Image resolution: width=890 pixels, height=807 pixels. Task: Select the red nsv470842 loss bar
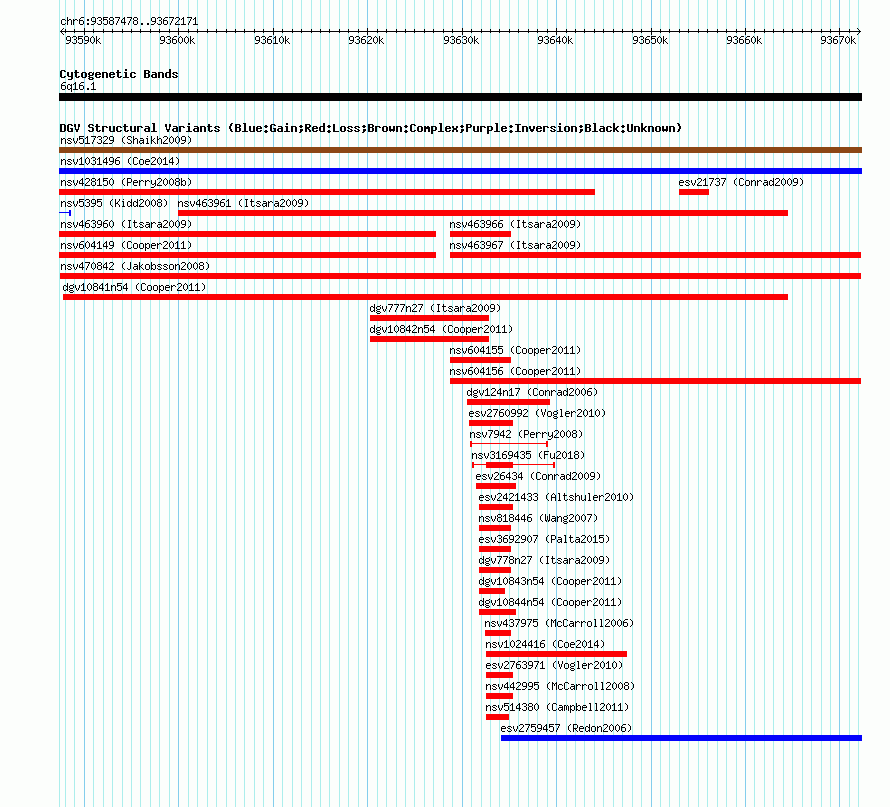click(460, 276)
